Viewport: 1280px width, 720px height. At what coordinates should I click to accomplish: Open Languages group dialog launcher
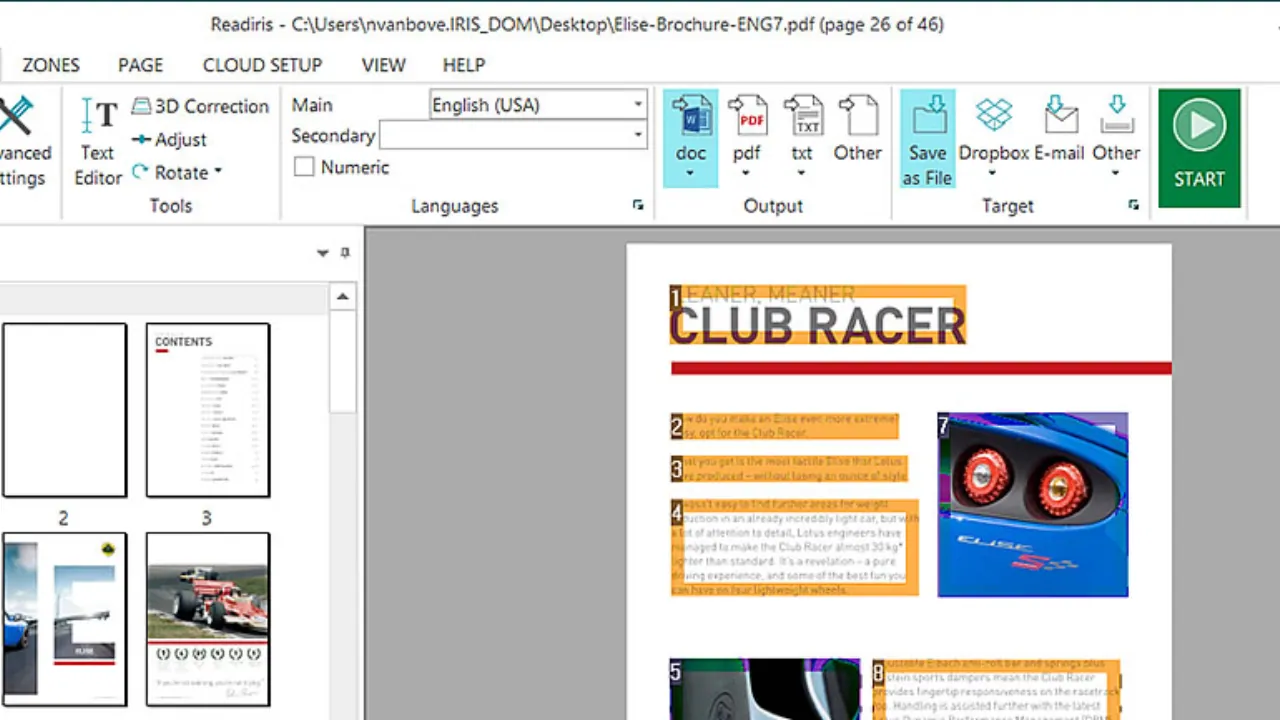coord(638,205)
